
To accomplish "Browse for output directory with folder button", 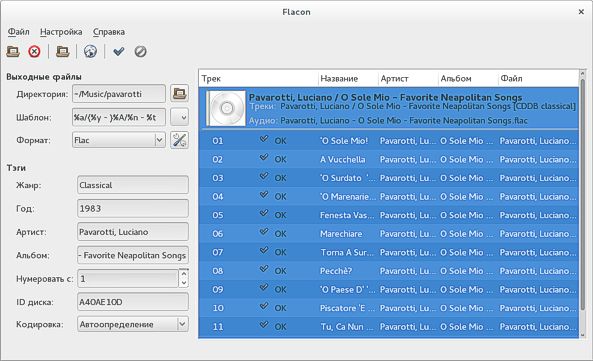I will point(179,93).
